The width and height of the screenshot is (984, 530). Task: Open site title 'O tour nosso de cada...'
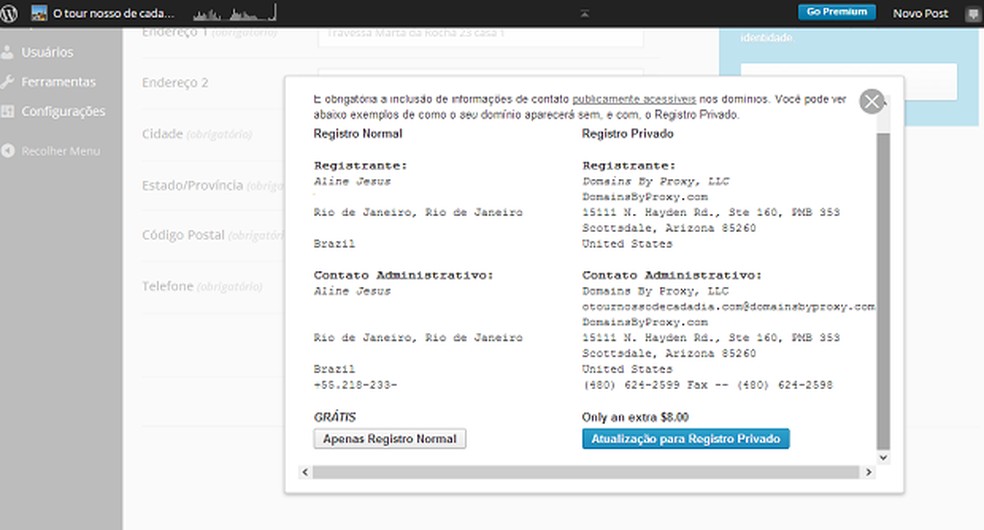(114, 13)
